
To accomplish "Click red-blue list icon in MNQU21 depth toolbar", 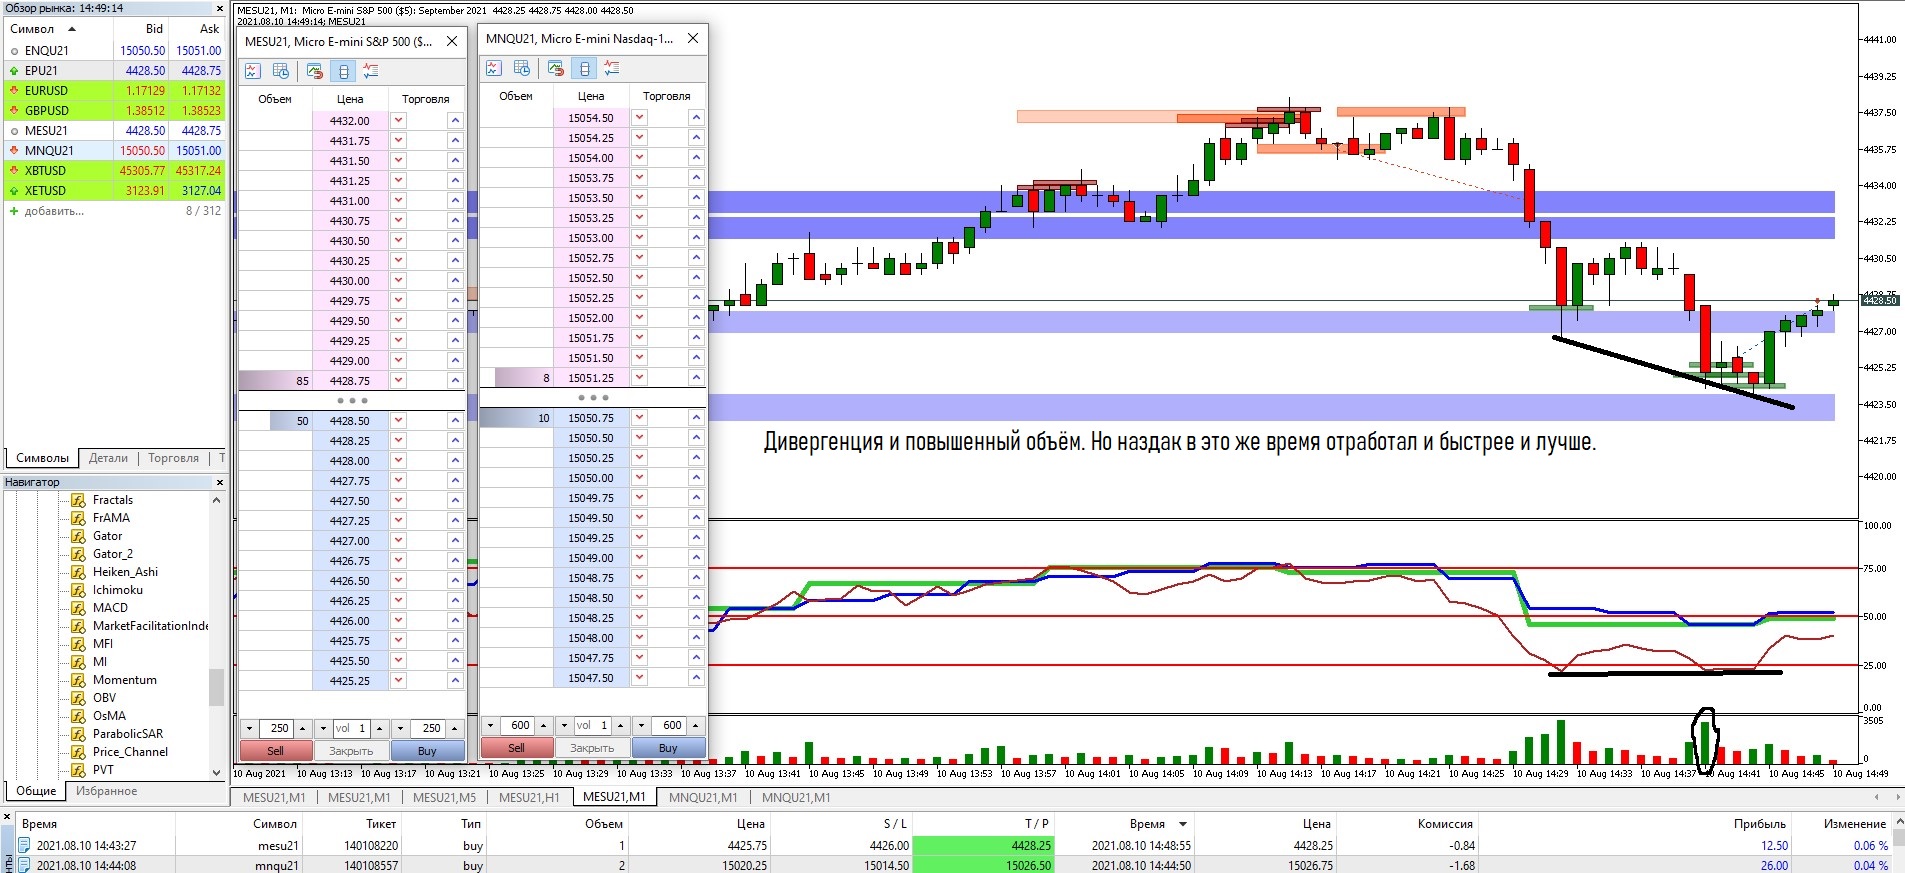I will point(612,68).
